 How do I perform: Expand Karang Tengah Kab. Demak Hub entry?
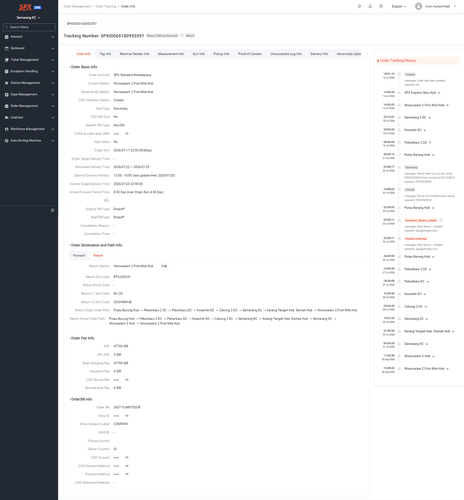click(429, 331)
